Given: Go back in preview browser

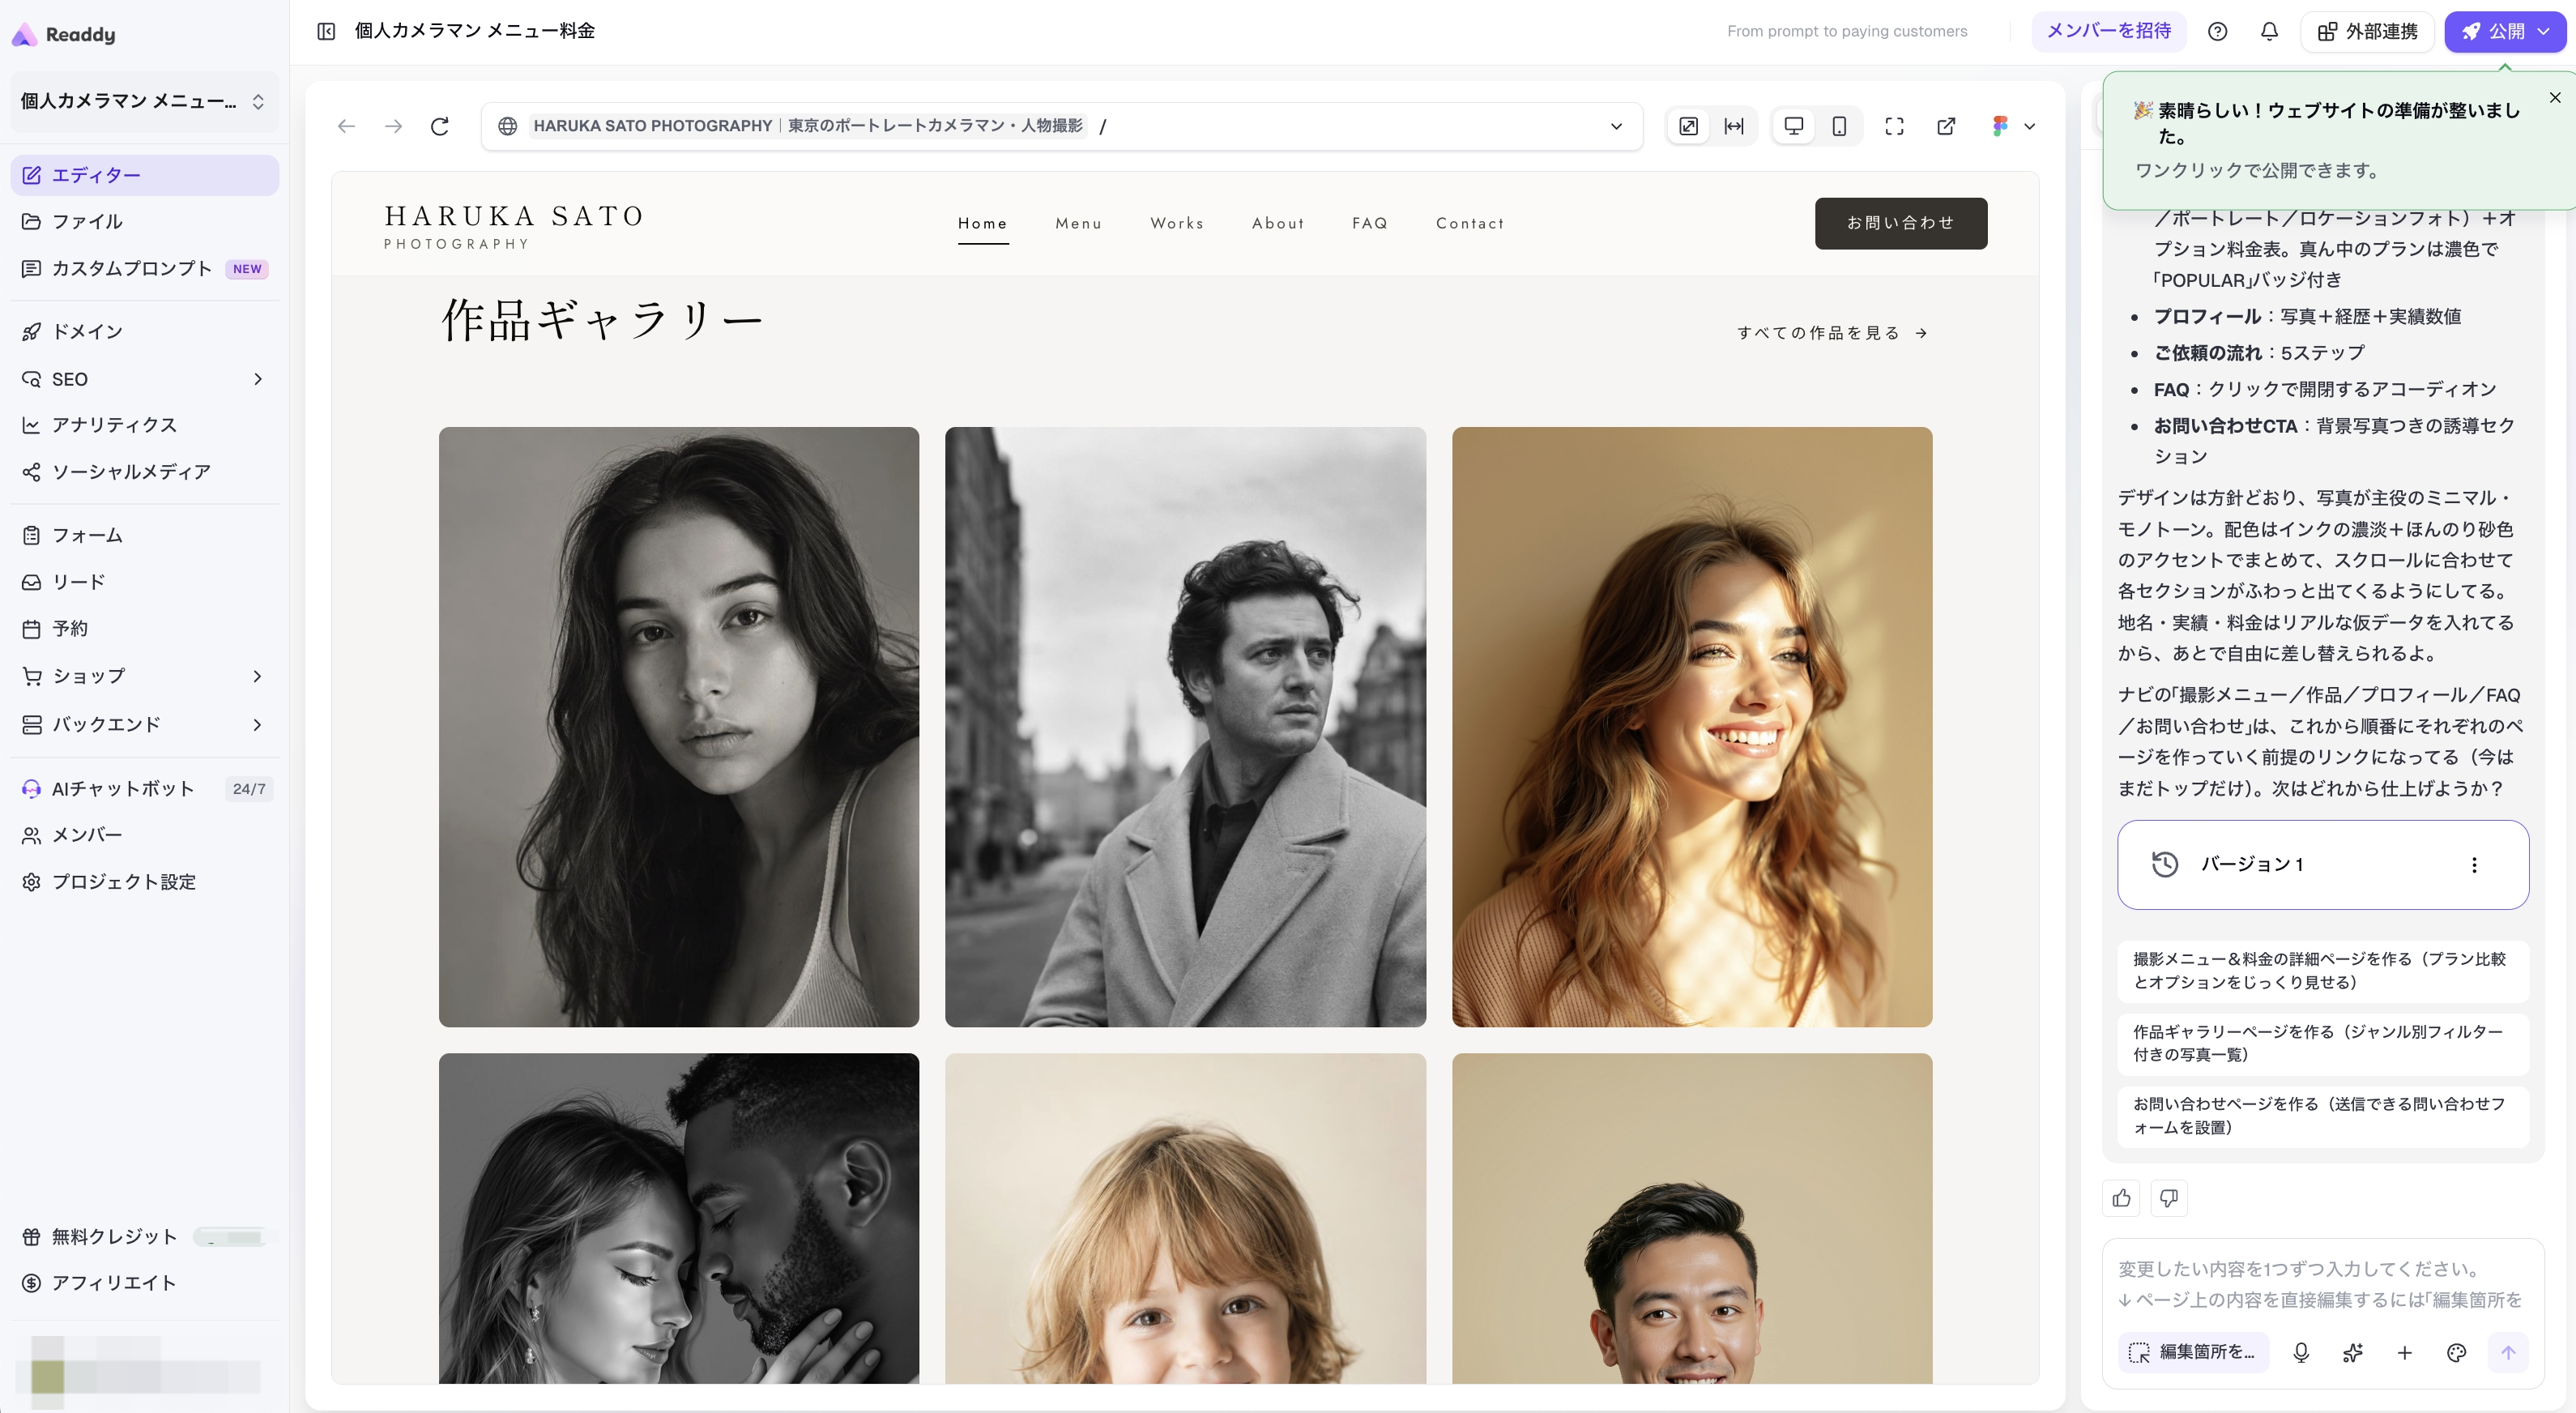Looking at the screenshot, I should pos(346,126).
